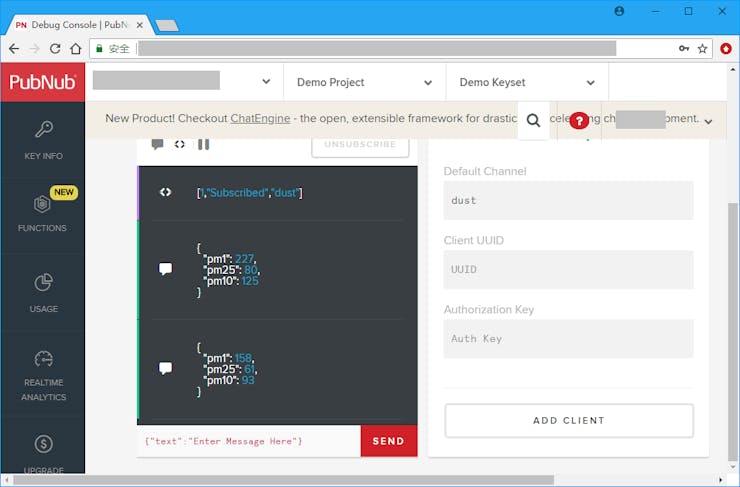Close the Debug Console tab

pos(140,25)
